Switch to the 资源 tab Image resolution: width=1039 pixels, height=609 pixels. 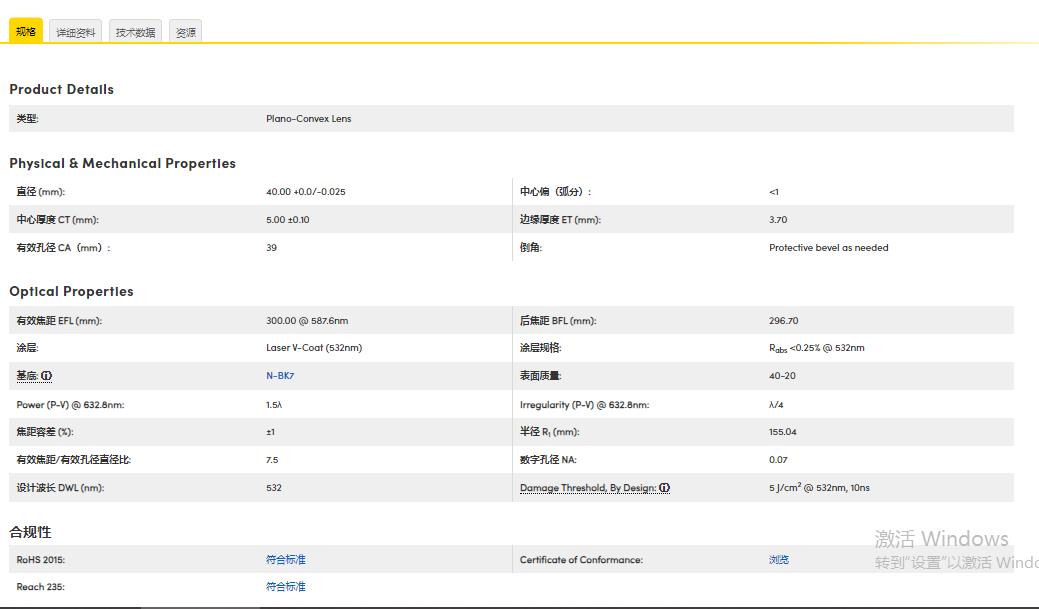tap(185, 31)
